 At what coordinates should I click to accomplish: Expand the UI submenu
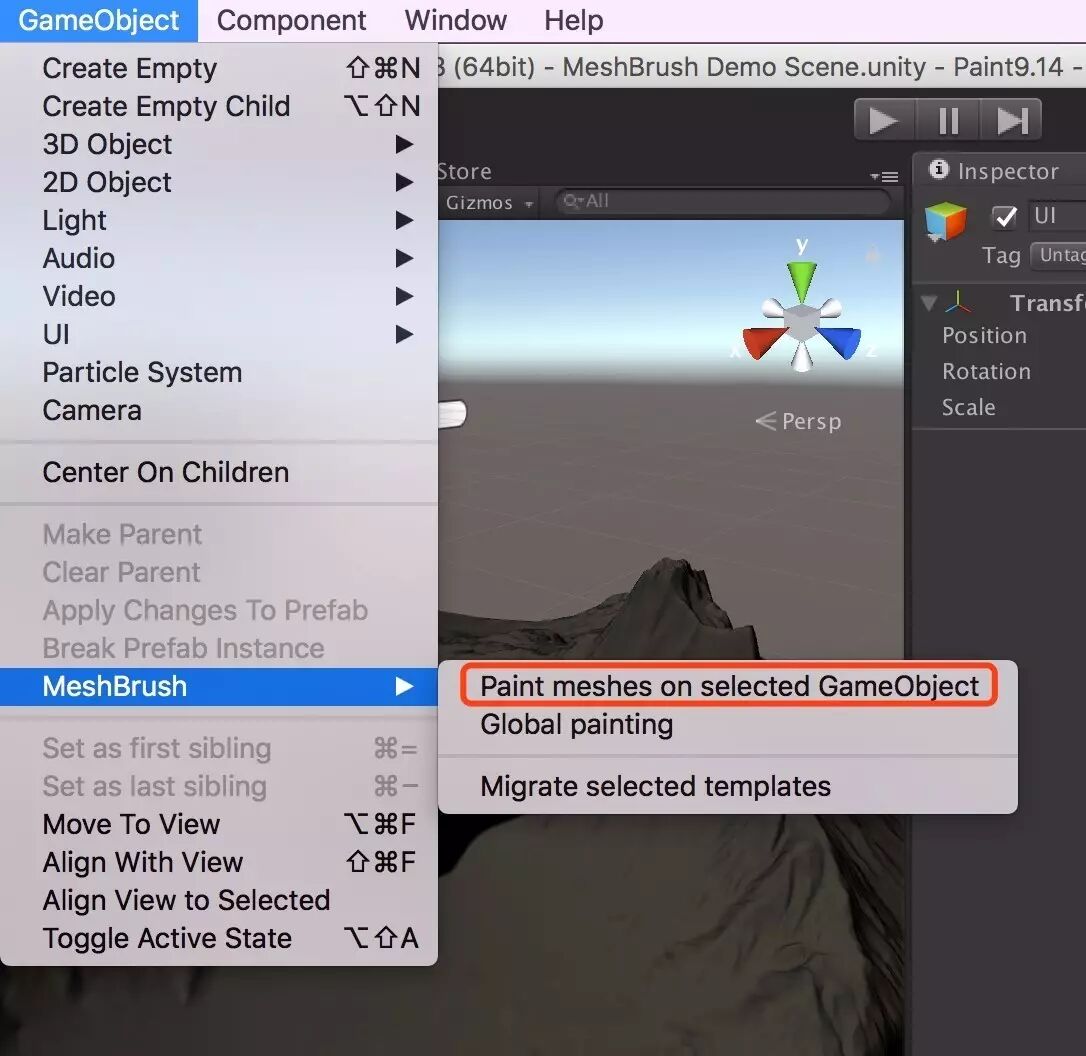click(219, 334)
